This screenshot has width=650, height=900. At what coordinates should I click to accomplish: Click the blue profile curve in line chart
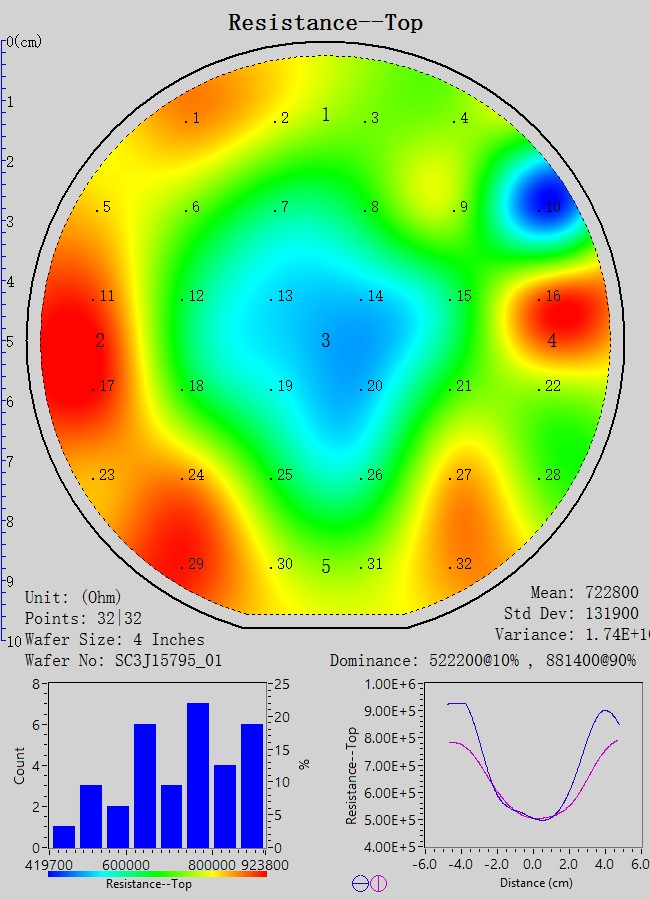(605, 712)
